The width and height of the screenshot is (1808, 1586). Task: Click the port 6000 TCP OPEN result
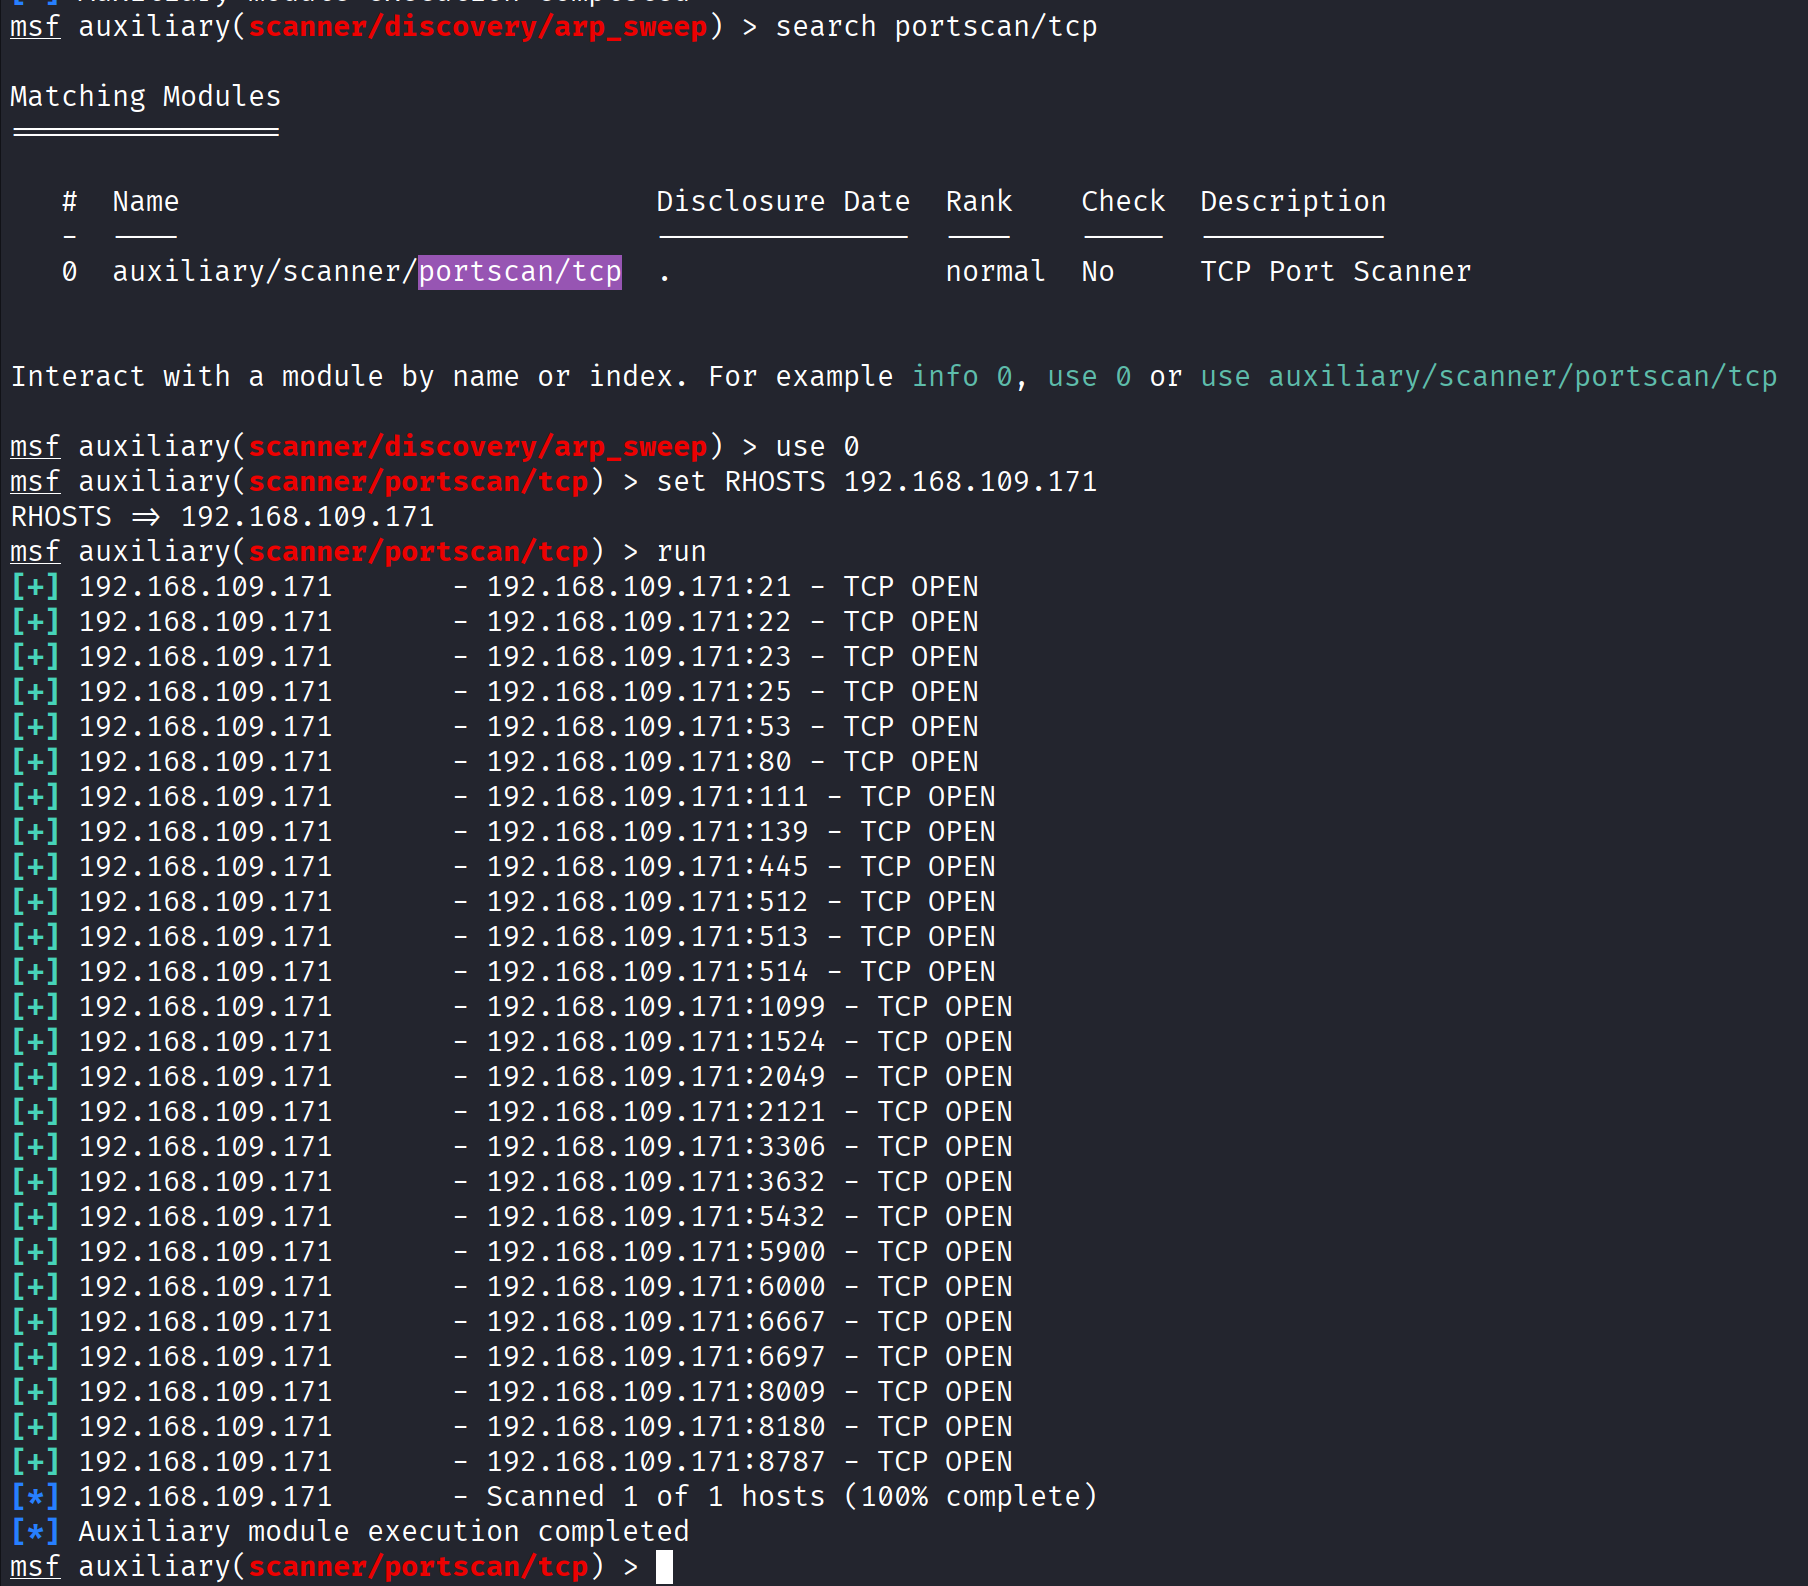click(x=511, y=1286)
